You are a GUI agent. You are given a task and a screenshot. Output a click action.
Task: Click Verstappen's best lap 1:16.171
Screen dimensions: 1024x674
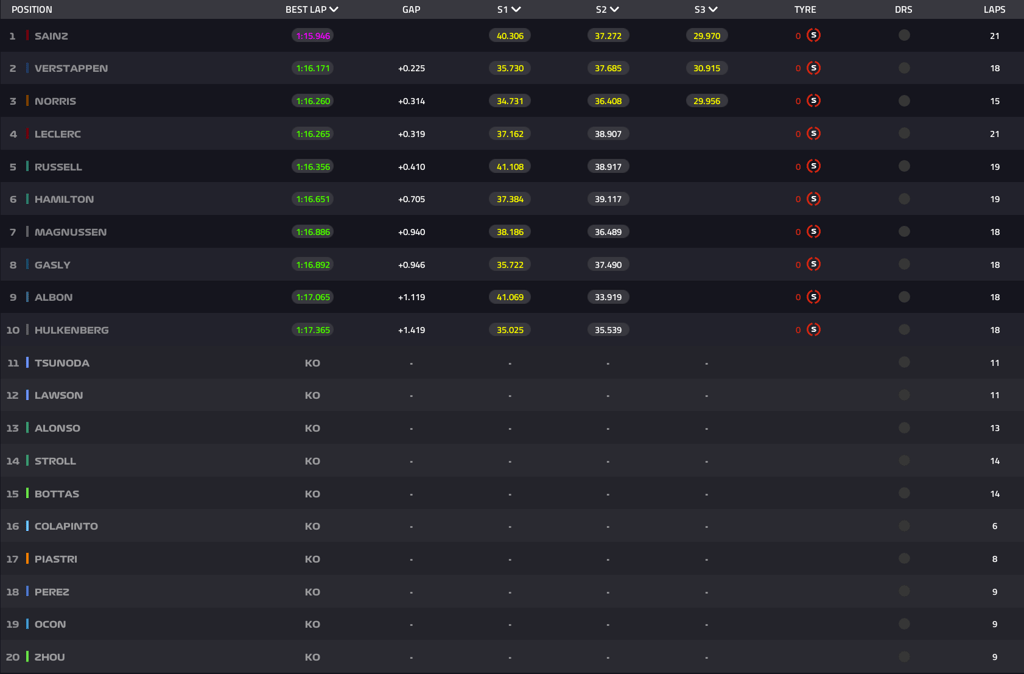tap(313, 69)
